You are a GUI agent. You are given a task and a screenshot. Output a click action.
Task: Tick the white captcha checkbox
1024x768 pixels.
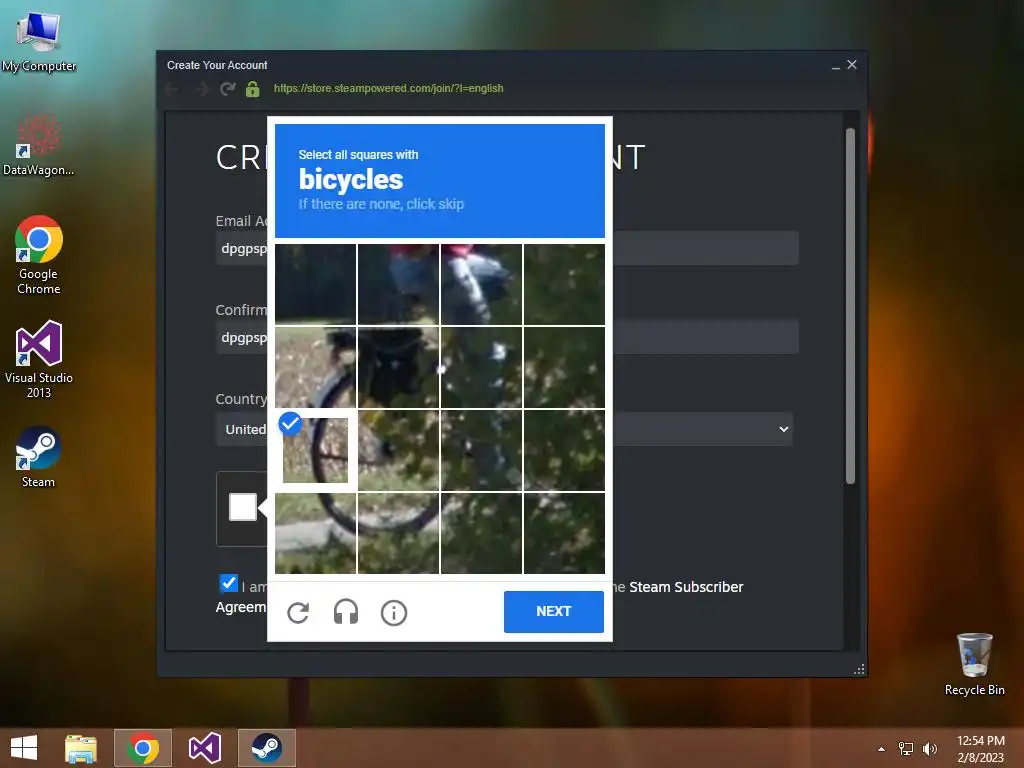click(x=242, y=507)
